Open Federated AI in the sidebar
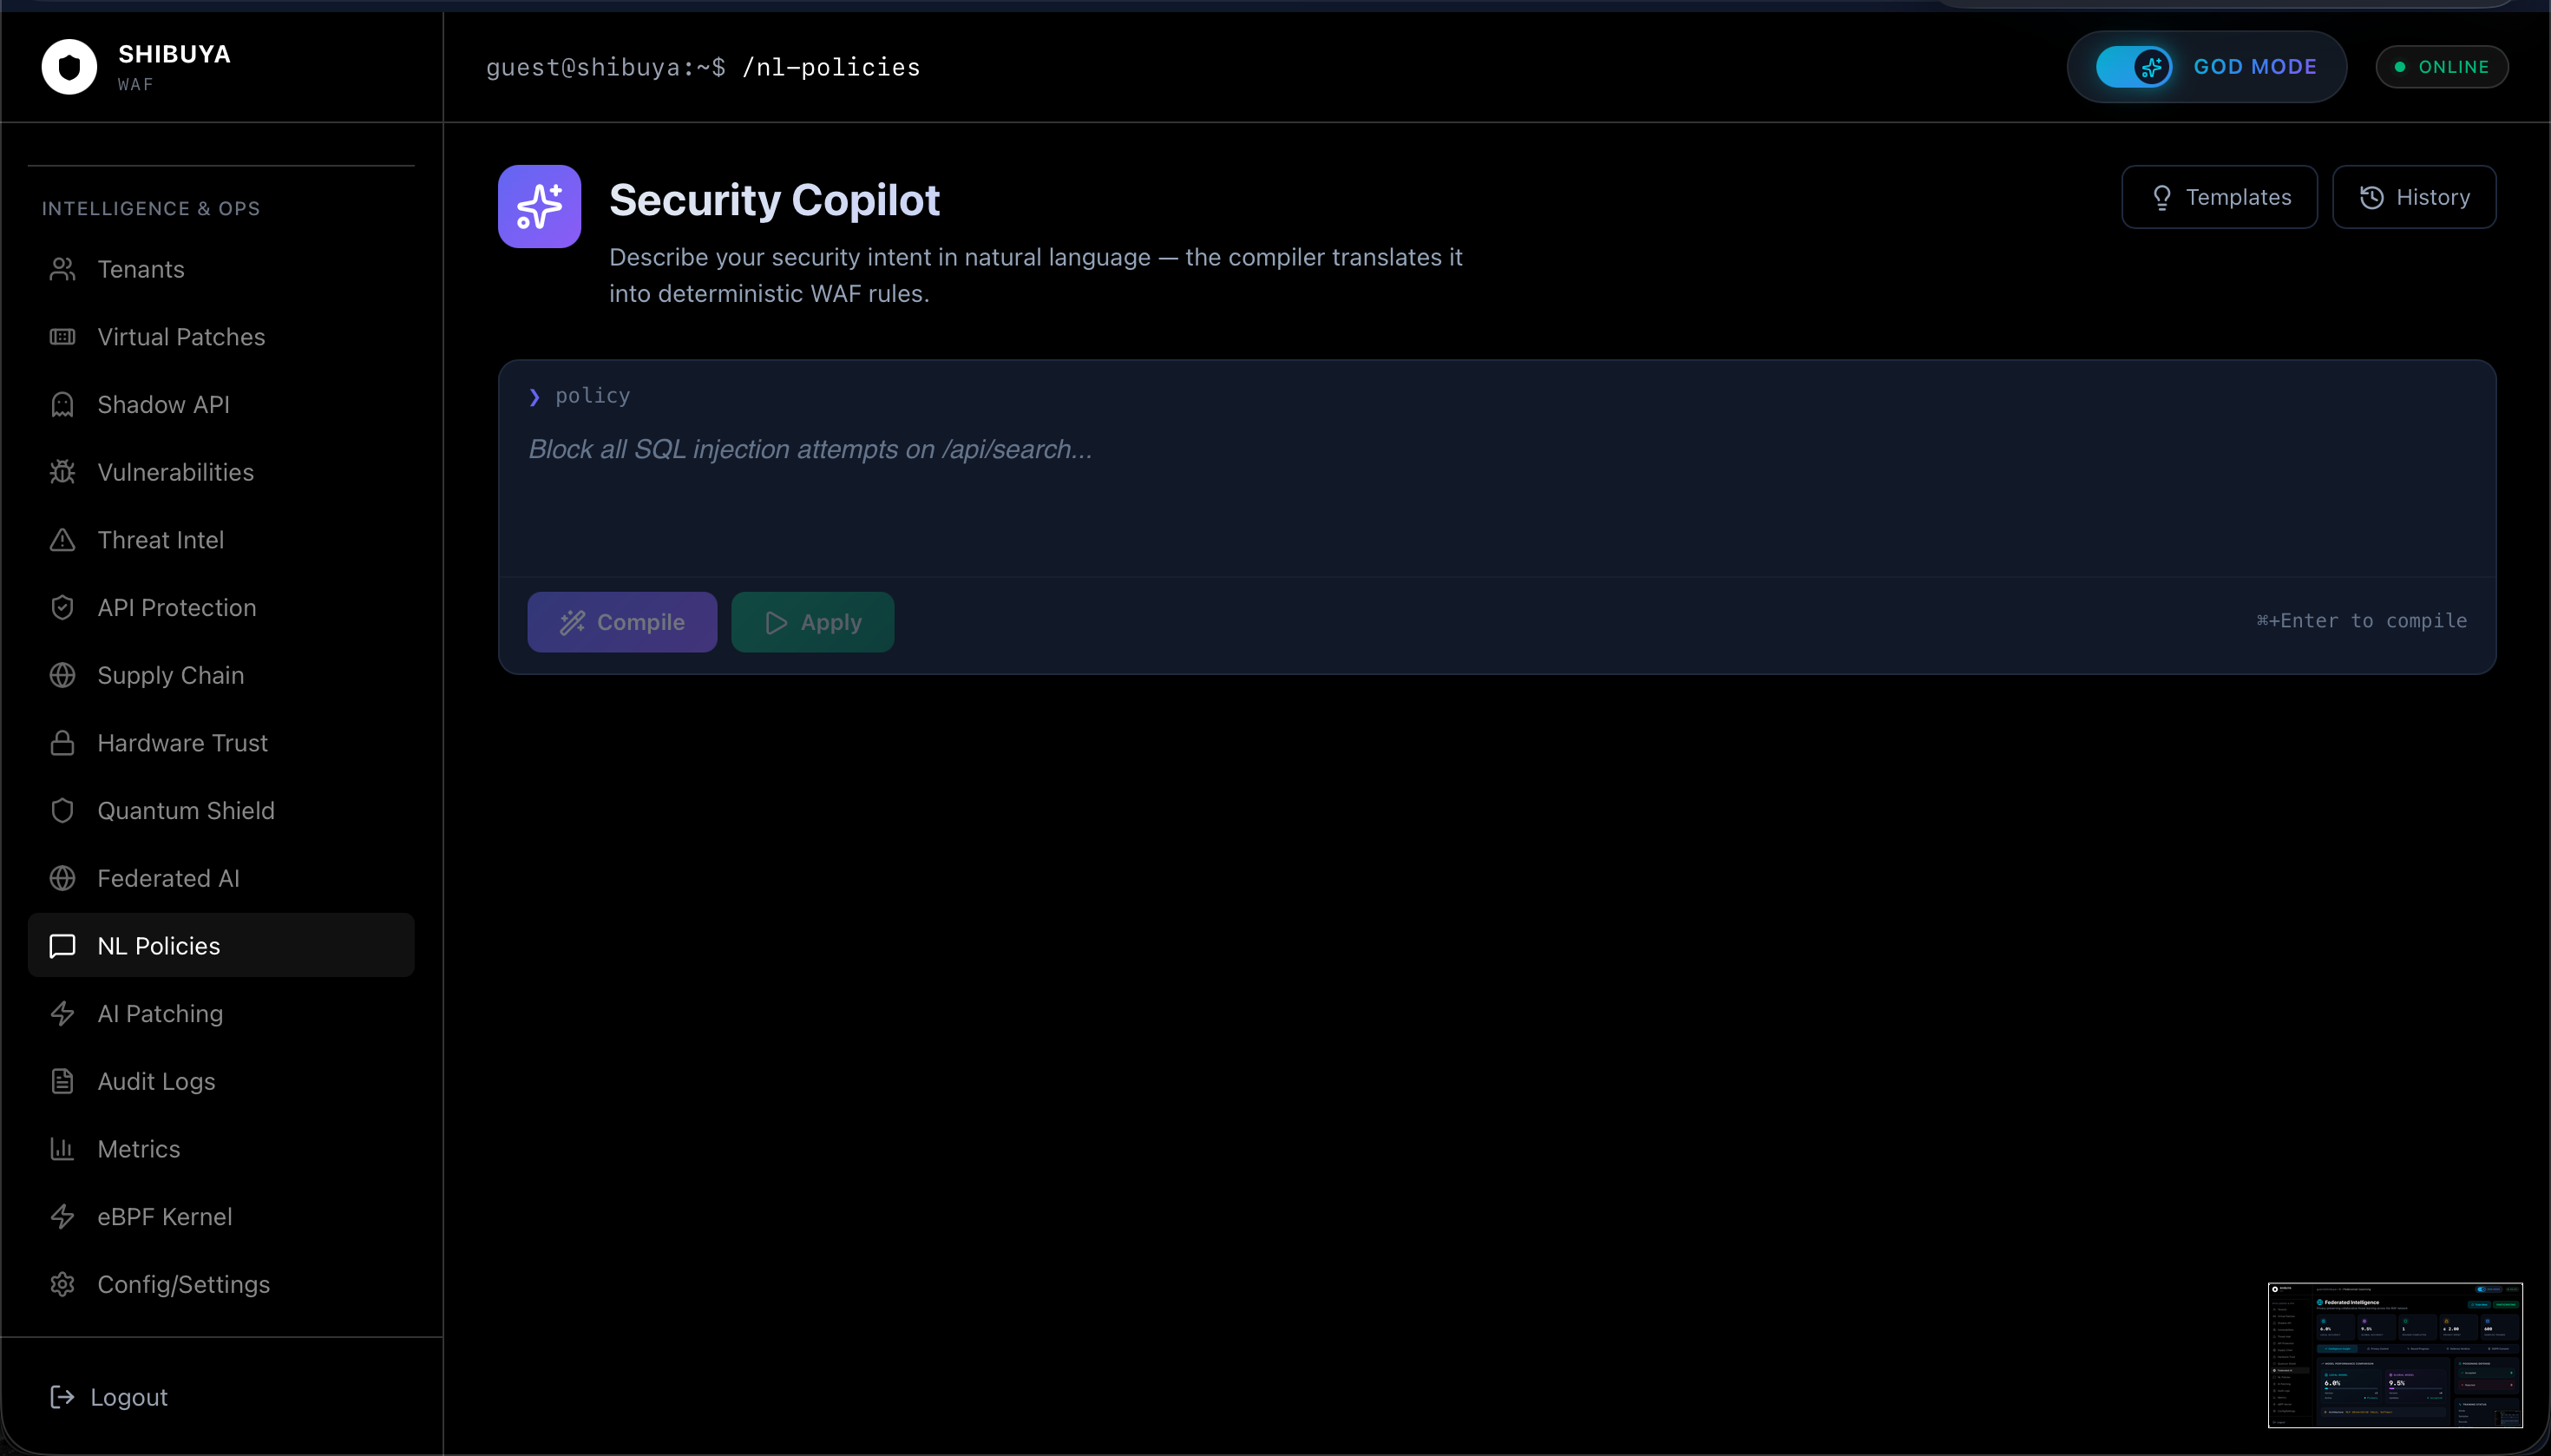 [x=168, y=878]
